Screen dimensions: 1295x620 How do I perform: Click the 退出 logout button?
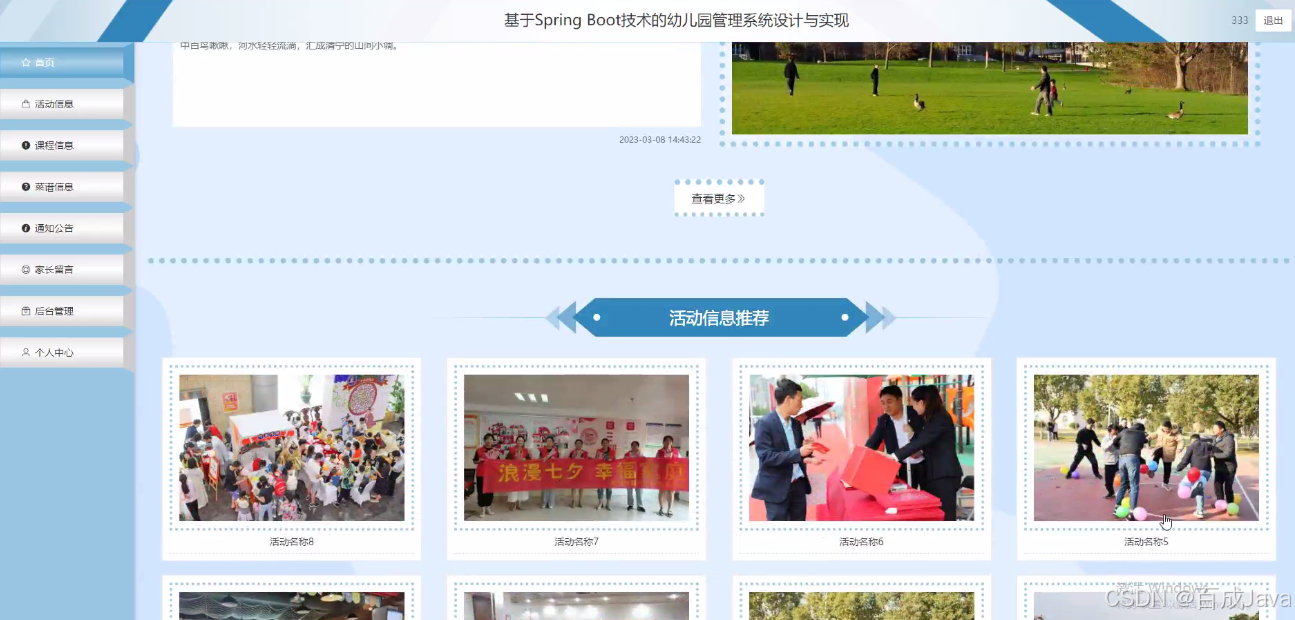pyautogui.click(x=1273, y=21)
